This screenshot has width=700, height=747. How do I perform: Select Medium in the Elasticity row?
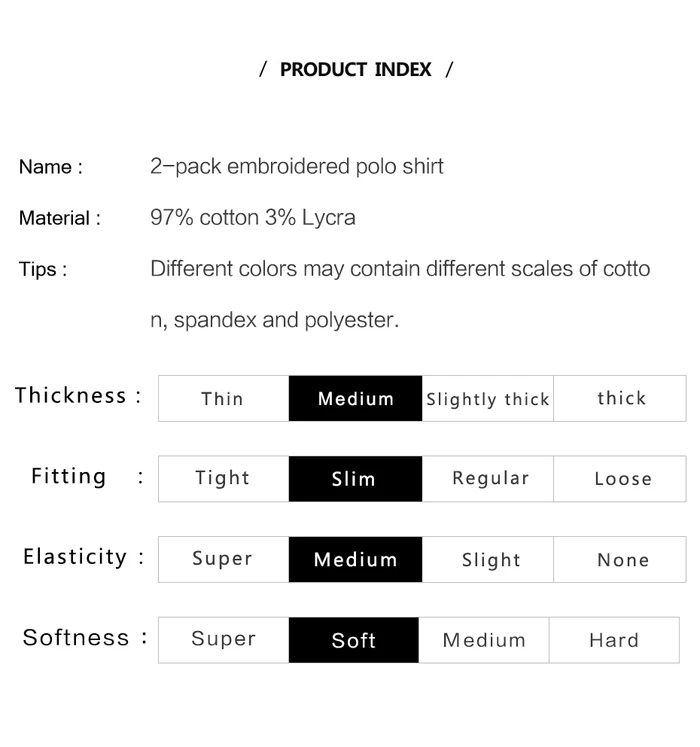[x=355, y=559]
